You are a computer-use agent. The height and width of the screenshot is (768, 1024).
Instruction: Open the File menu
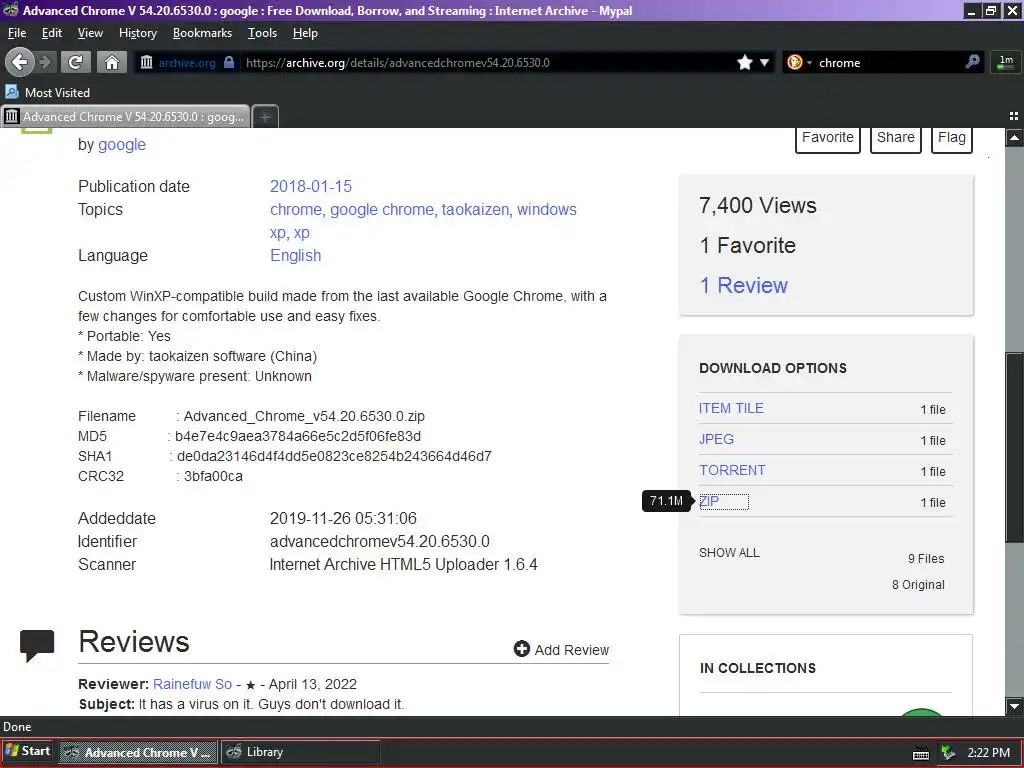click(17, 33)
